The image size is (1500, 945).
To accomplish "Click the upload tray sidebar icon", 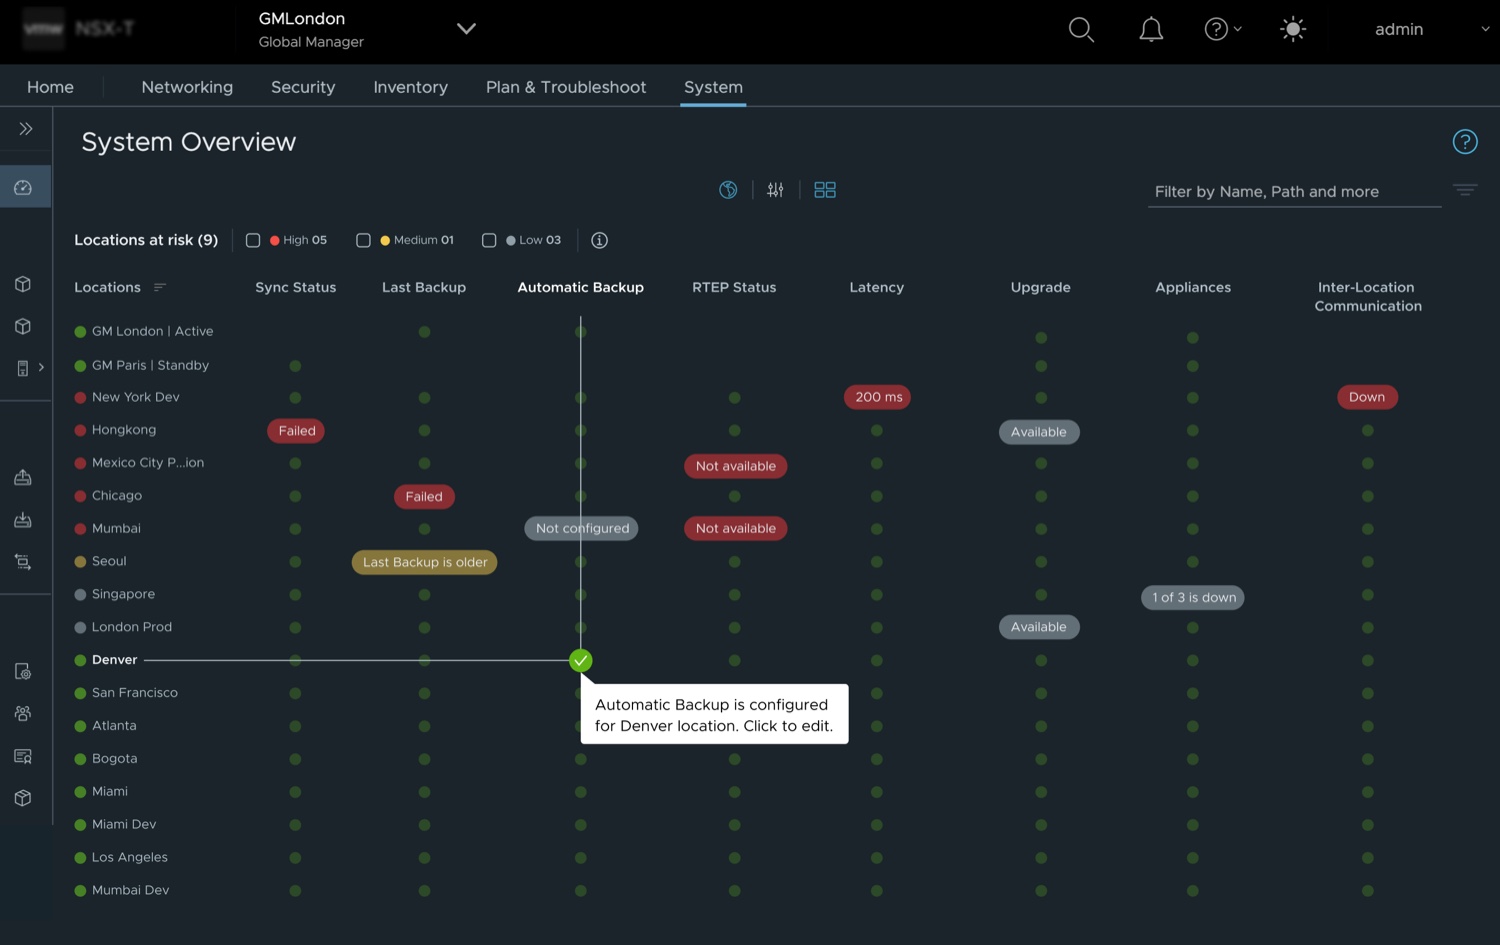I will [23, 477].
